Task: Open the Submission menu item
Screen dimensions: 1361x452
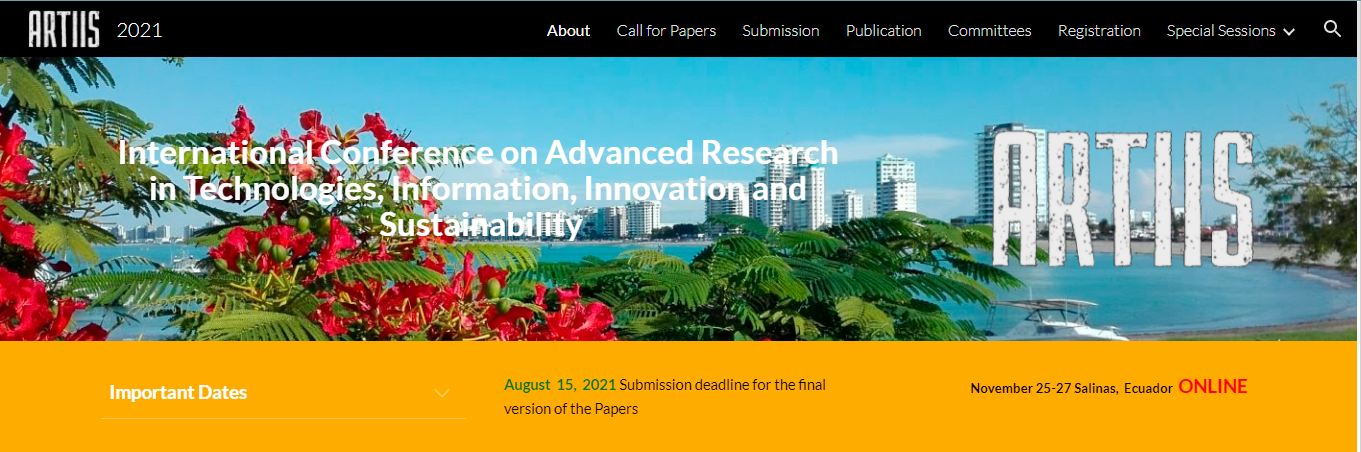Action: pos(781,31)
